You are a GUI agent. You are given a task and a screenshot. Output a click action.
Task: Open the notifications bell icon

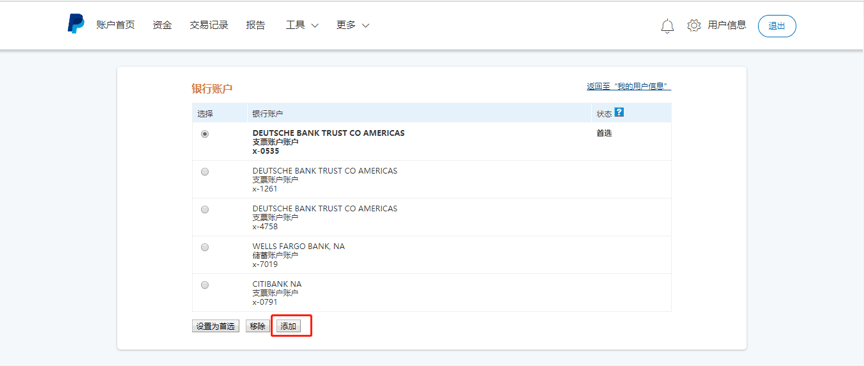coord(667,26)
